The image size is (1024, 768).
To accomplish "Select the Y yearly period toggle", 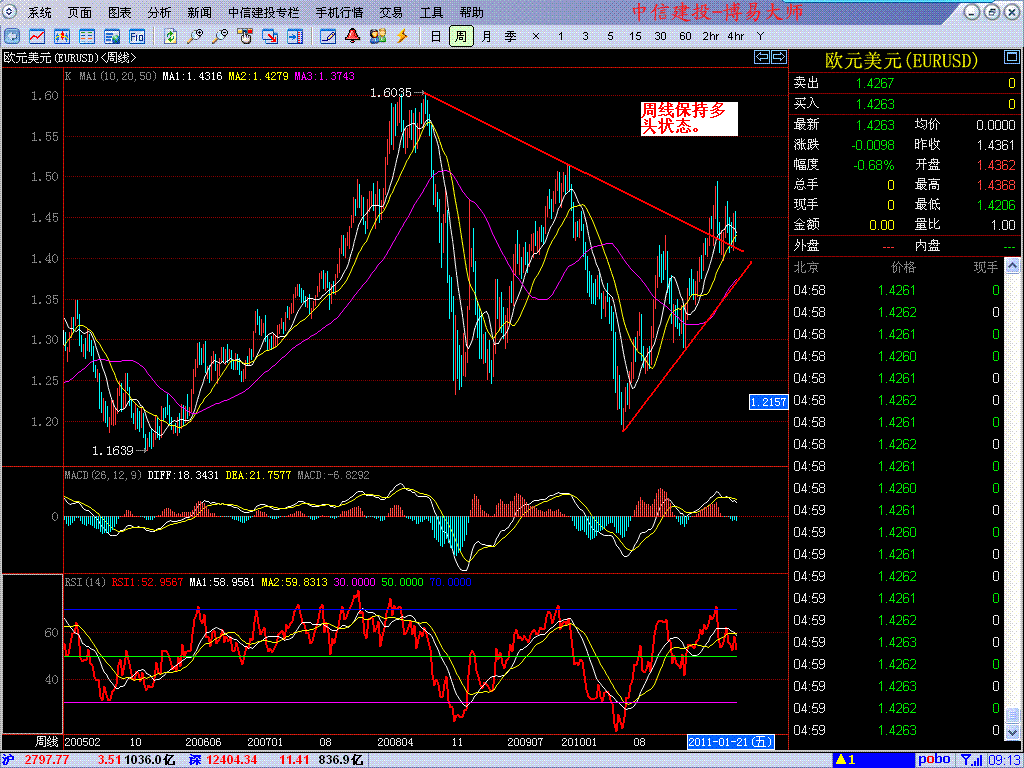I will pos(760,36).
